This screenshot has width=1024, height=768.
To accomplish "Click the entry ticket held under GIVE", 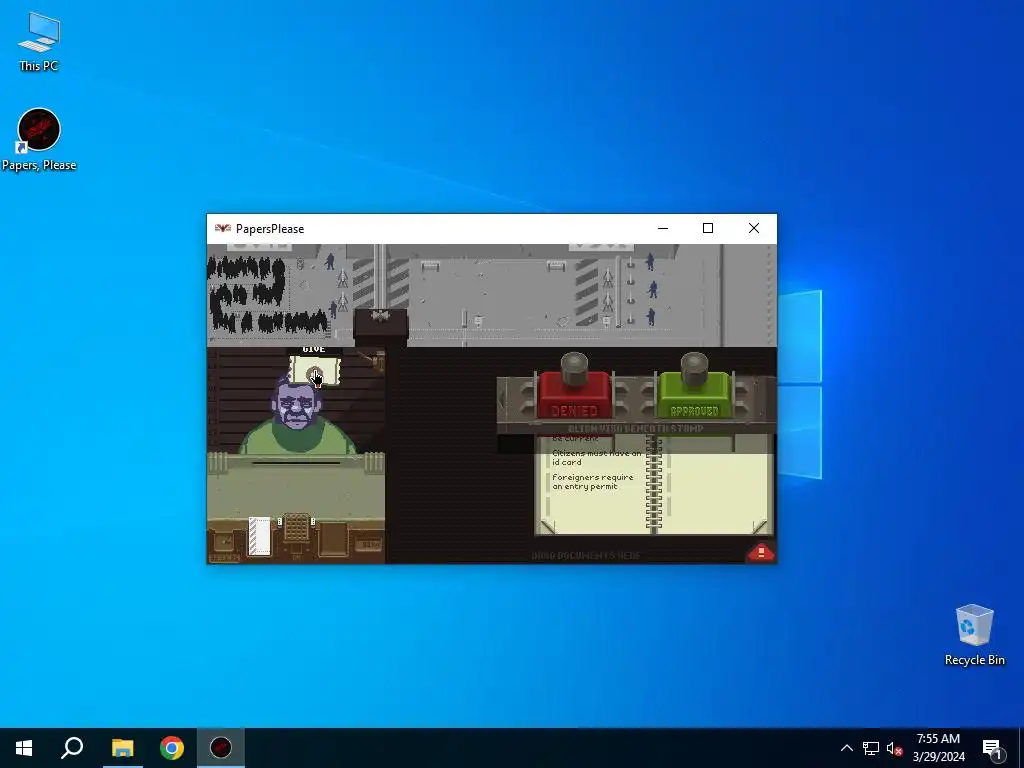I will 315,372.
